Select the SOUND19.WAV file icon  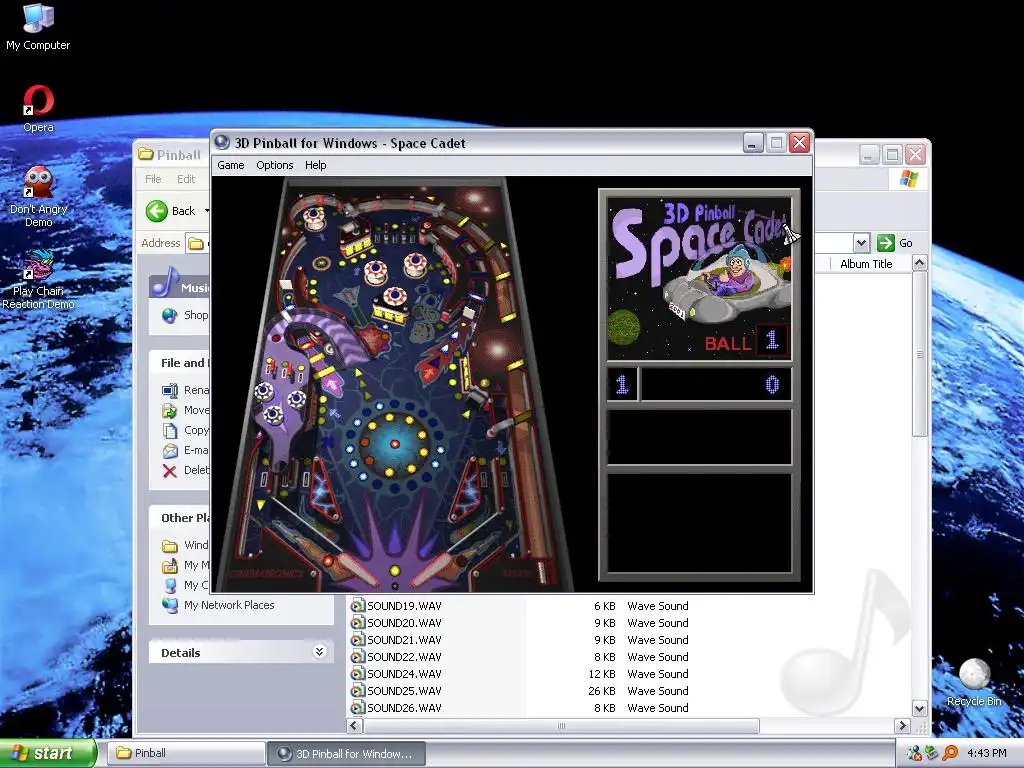[x=357, y=606]
